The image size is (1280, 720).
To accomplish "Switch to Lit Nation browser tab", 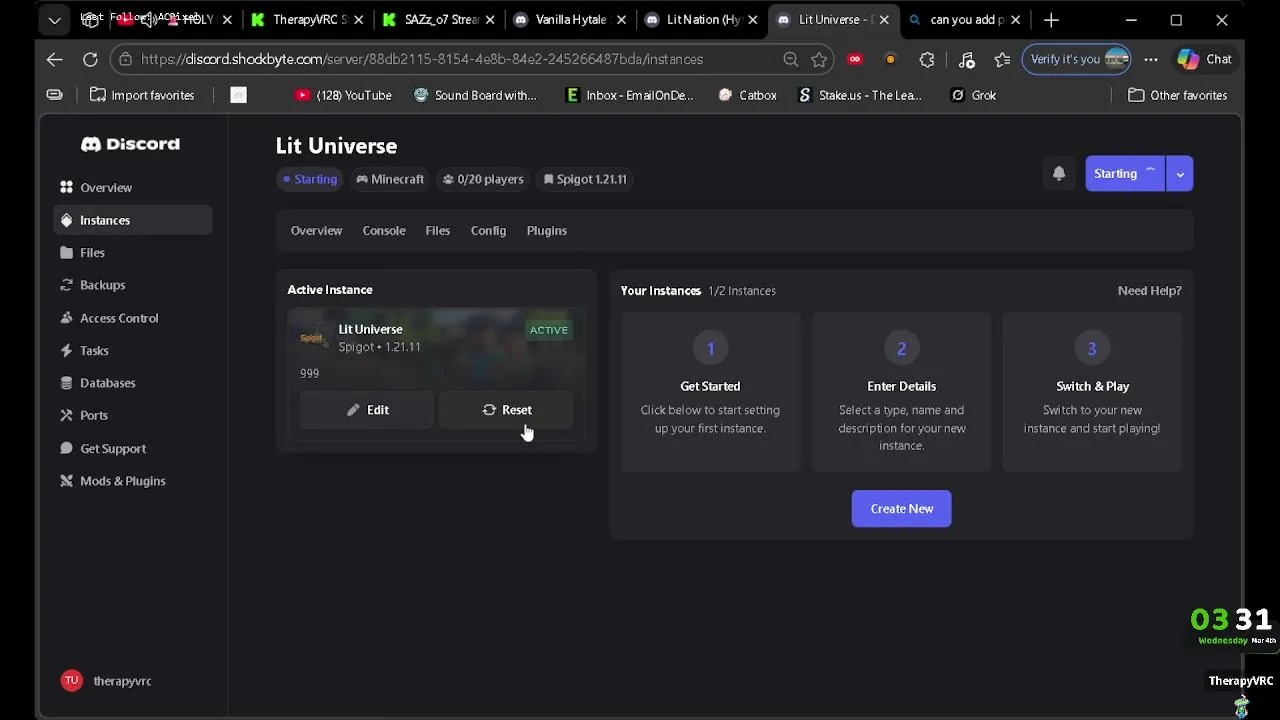I will coord(701,20).
